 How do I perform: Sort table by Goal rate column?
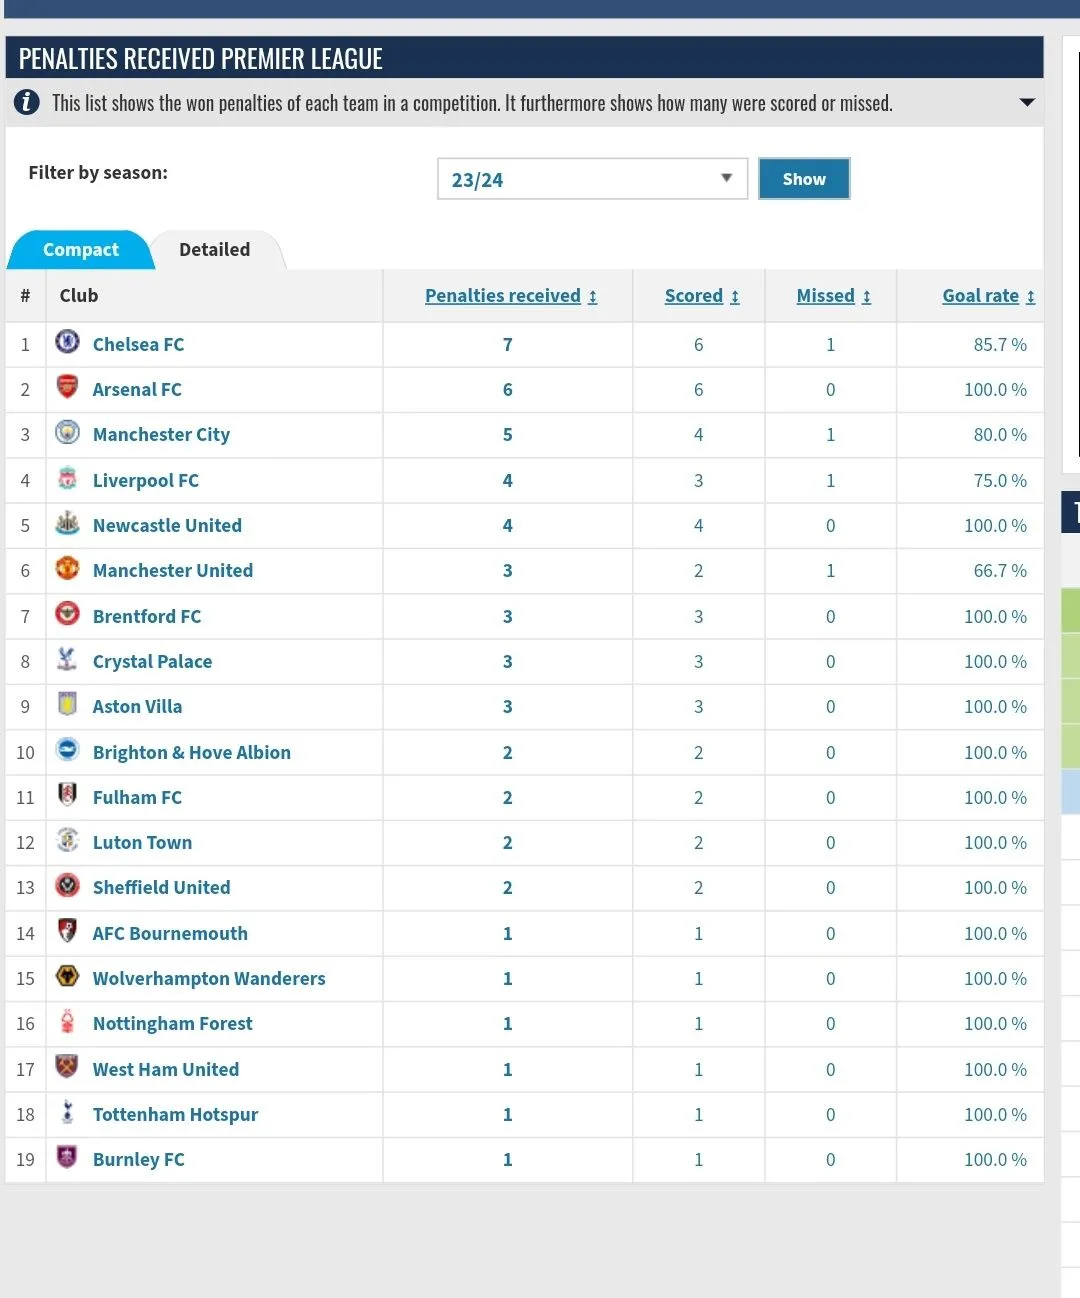point(988,296)
